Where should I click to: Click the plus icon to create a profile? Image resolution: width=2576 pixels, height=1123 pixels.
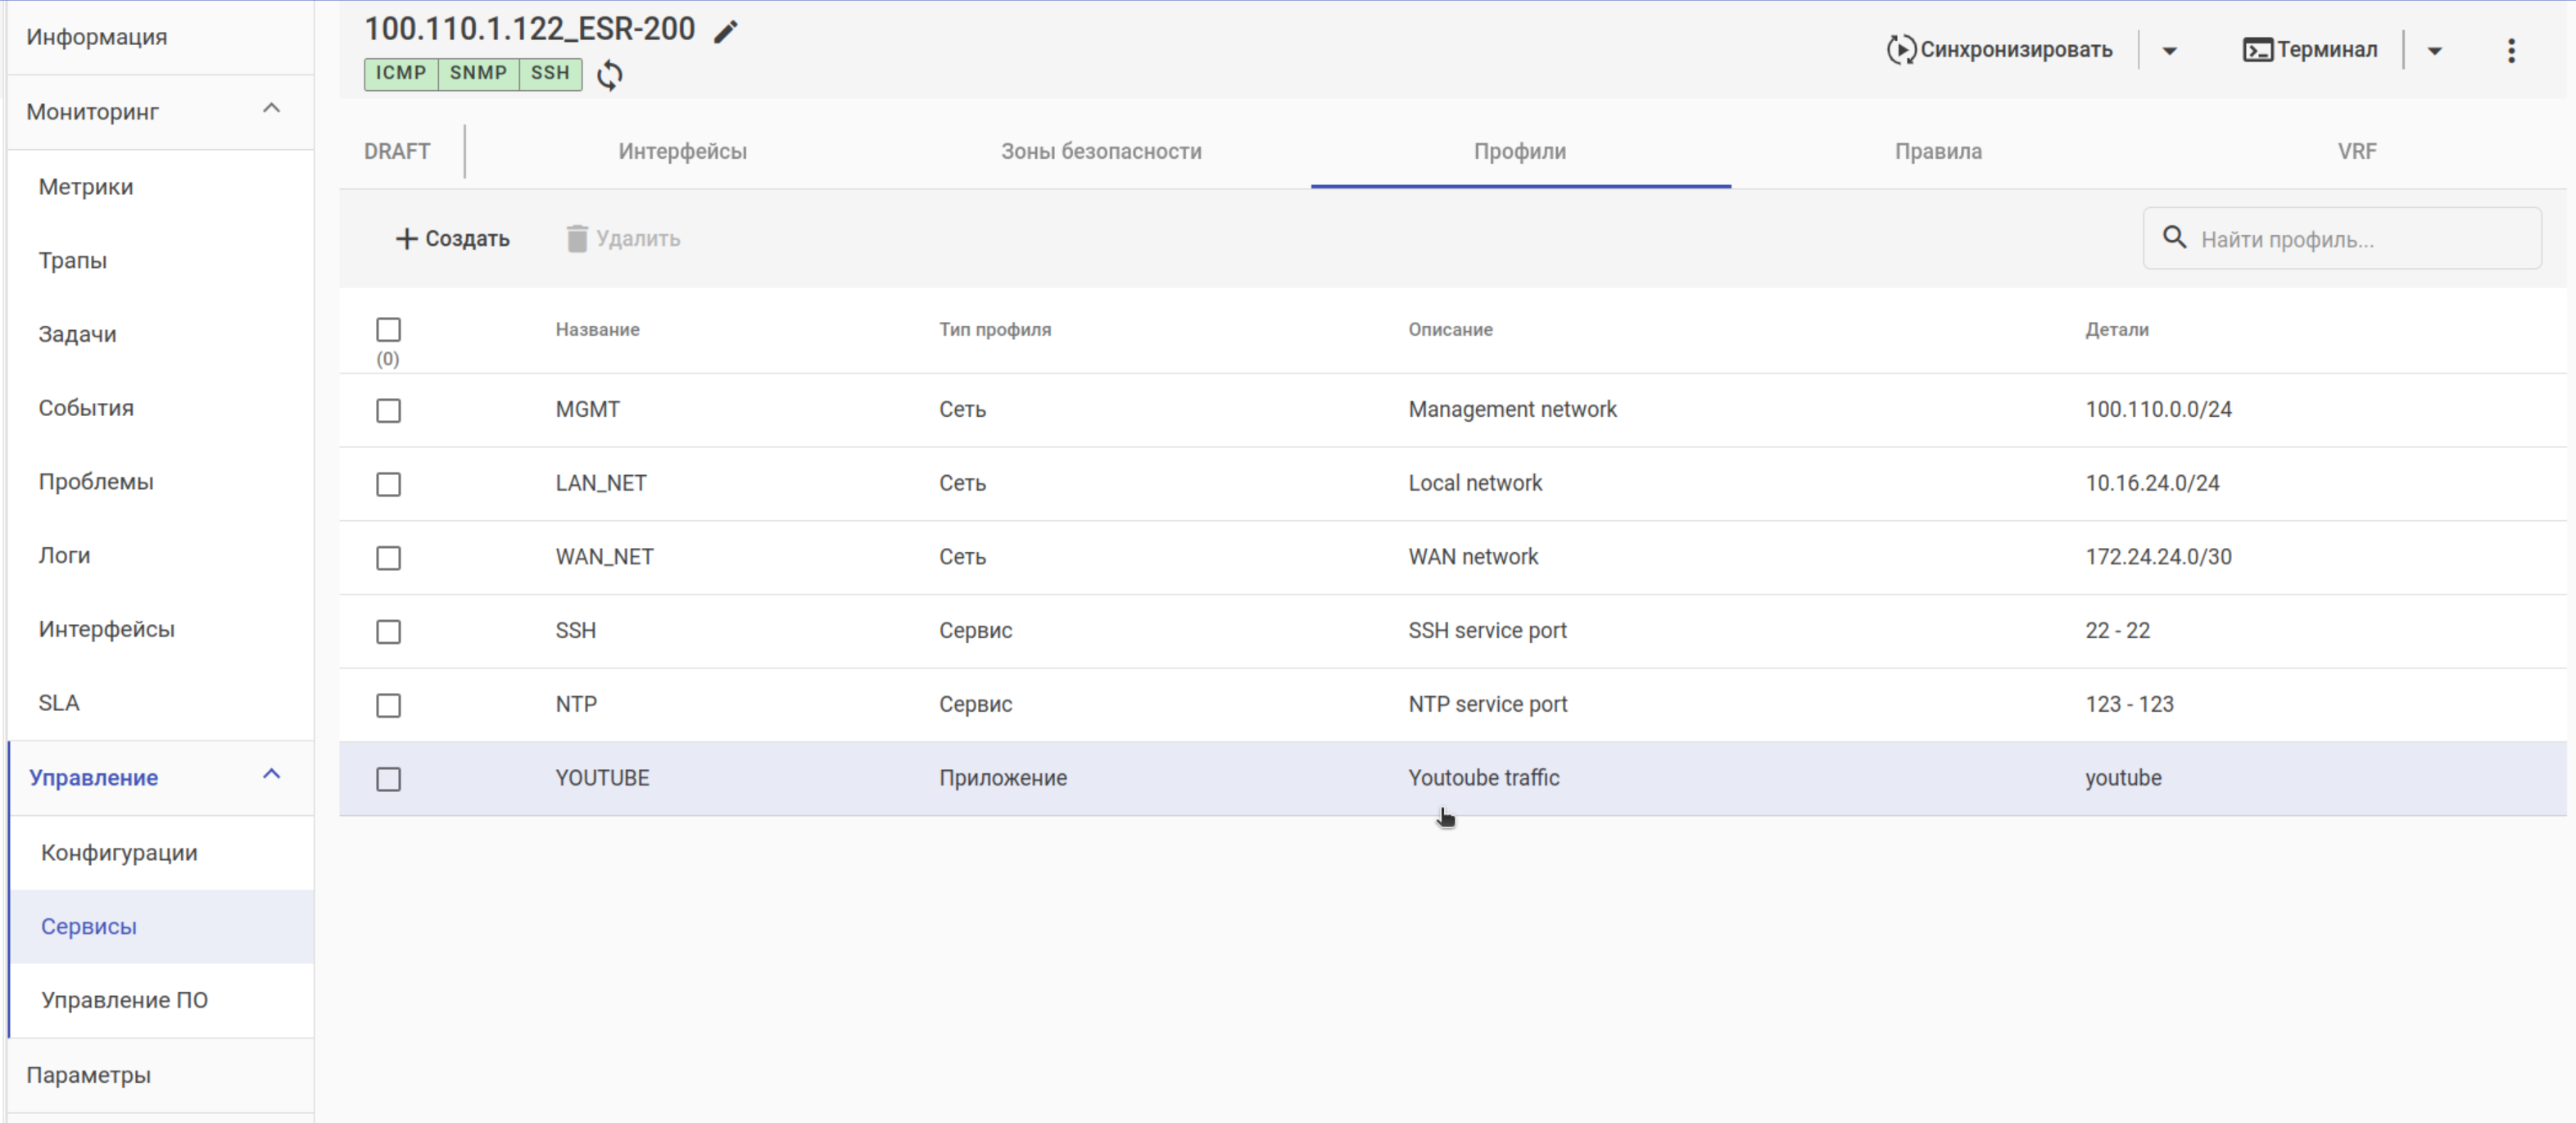click(406, 239)
